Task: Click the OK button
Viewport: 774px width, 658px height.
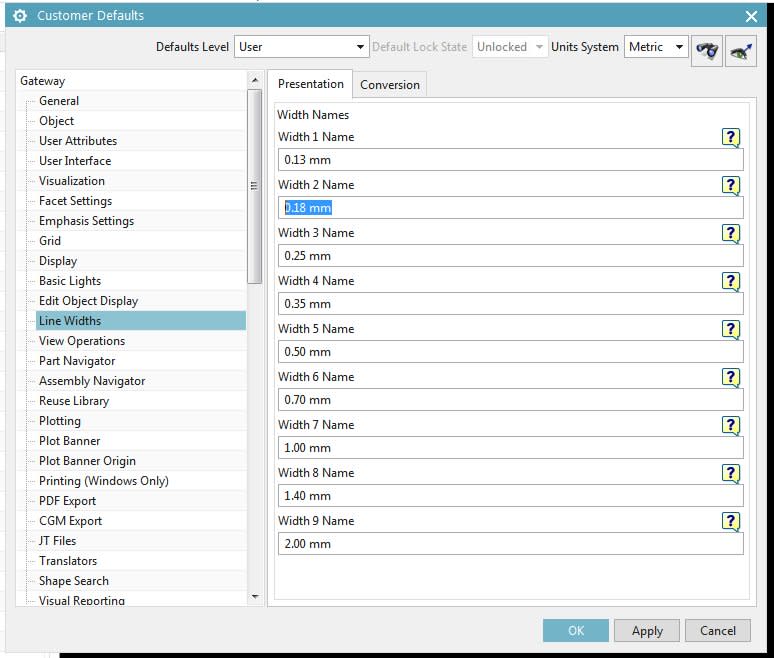Action: pyautogui.click(x=576, y=631)
